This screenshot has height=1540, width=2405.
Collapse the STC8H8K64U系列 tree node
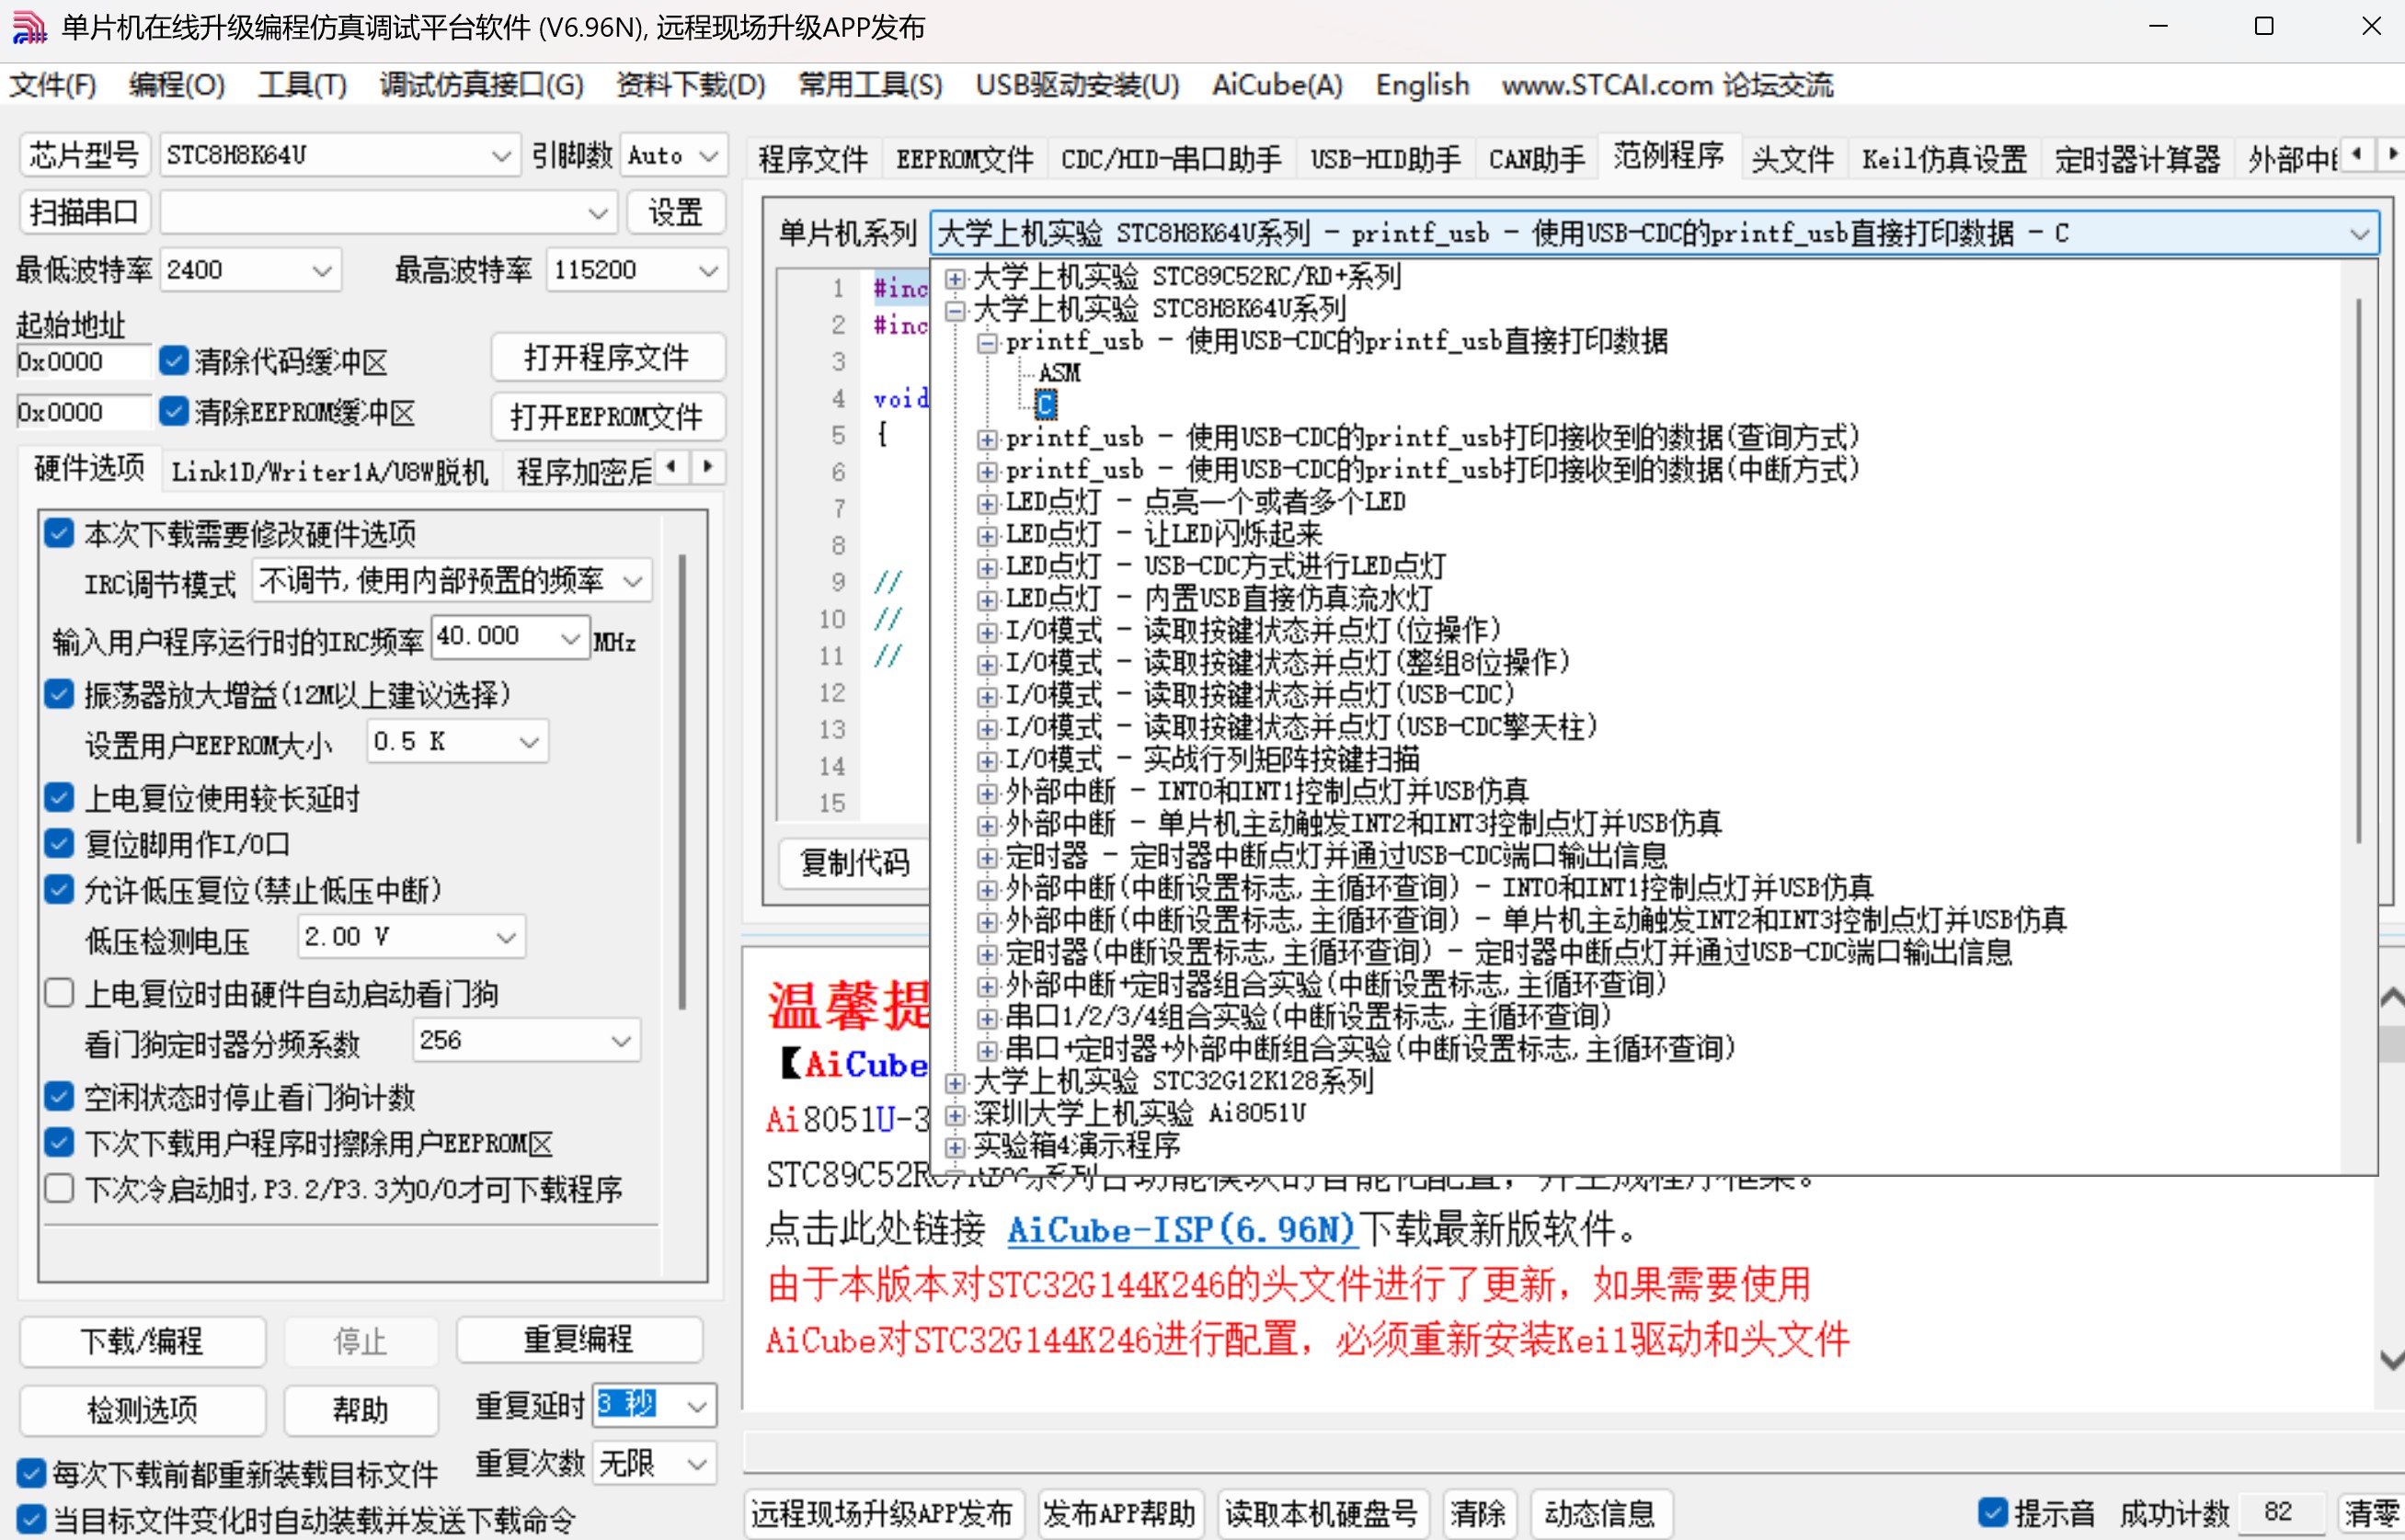[955, 309]
